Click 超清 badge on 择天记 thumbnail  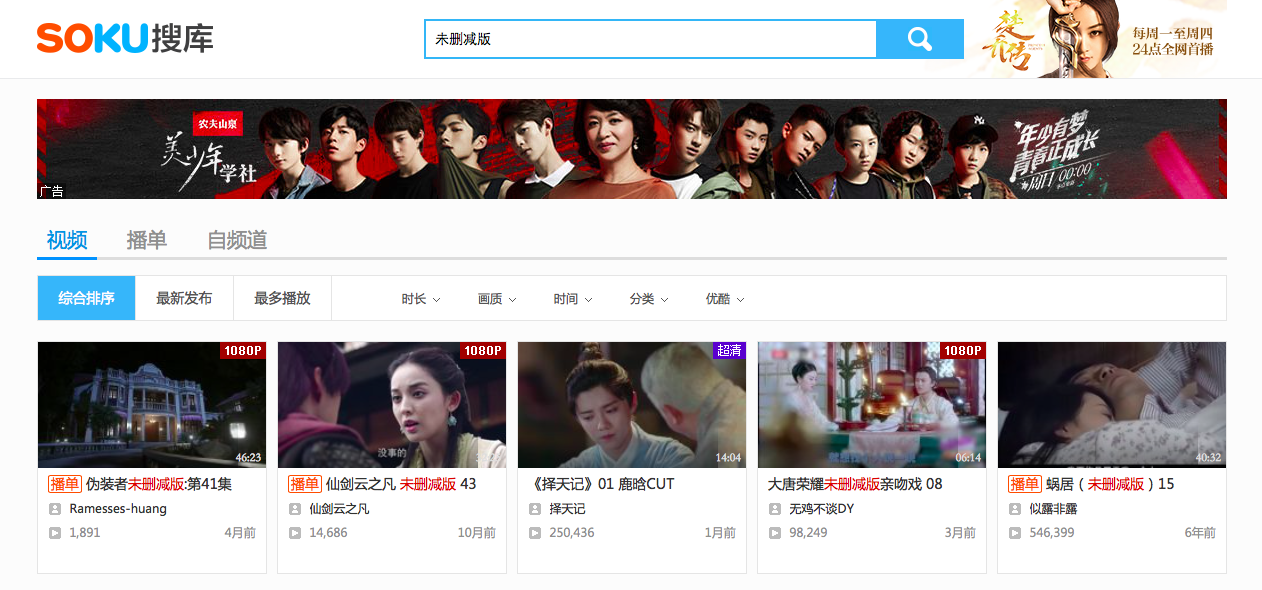tap(729, 351)
